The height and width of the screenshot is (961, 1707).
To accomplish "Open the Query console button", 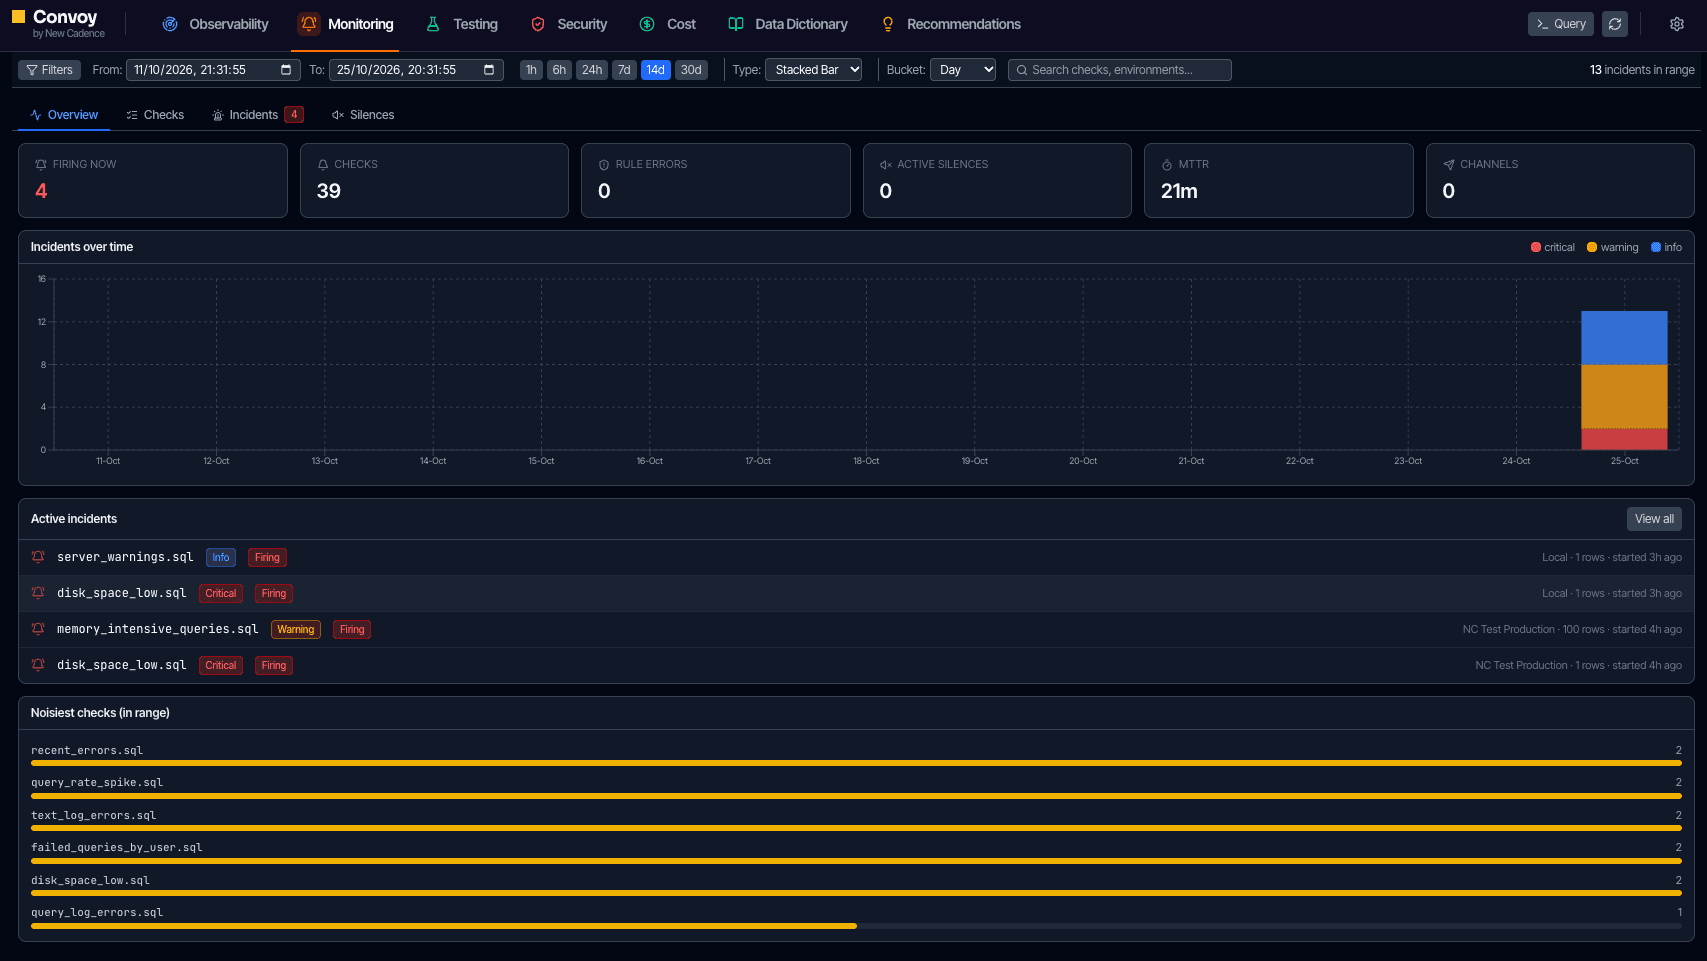I will [x=1561, y=24].
